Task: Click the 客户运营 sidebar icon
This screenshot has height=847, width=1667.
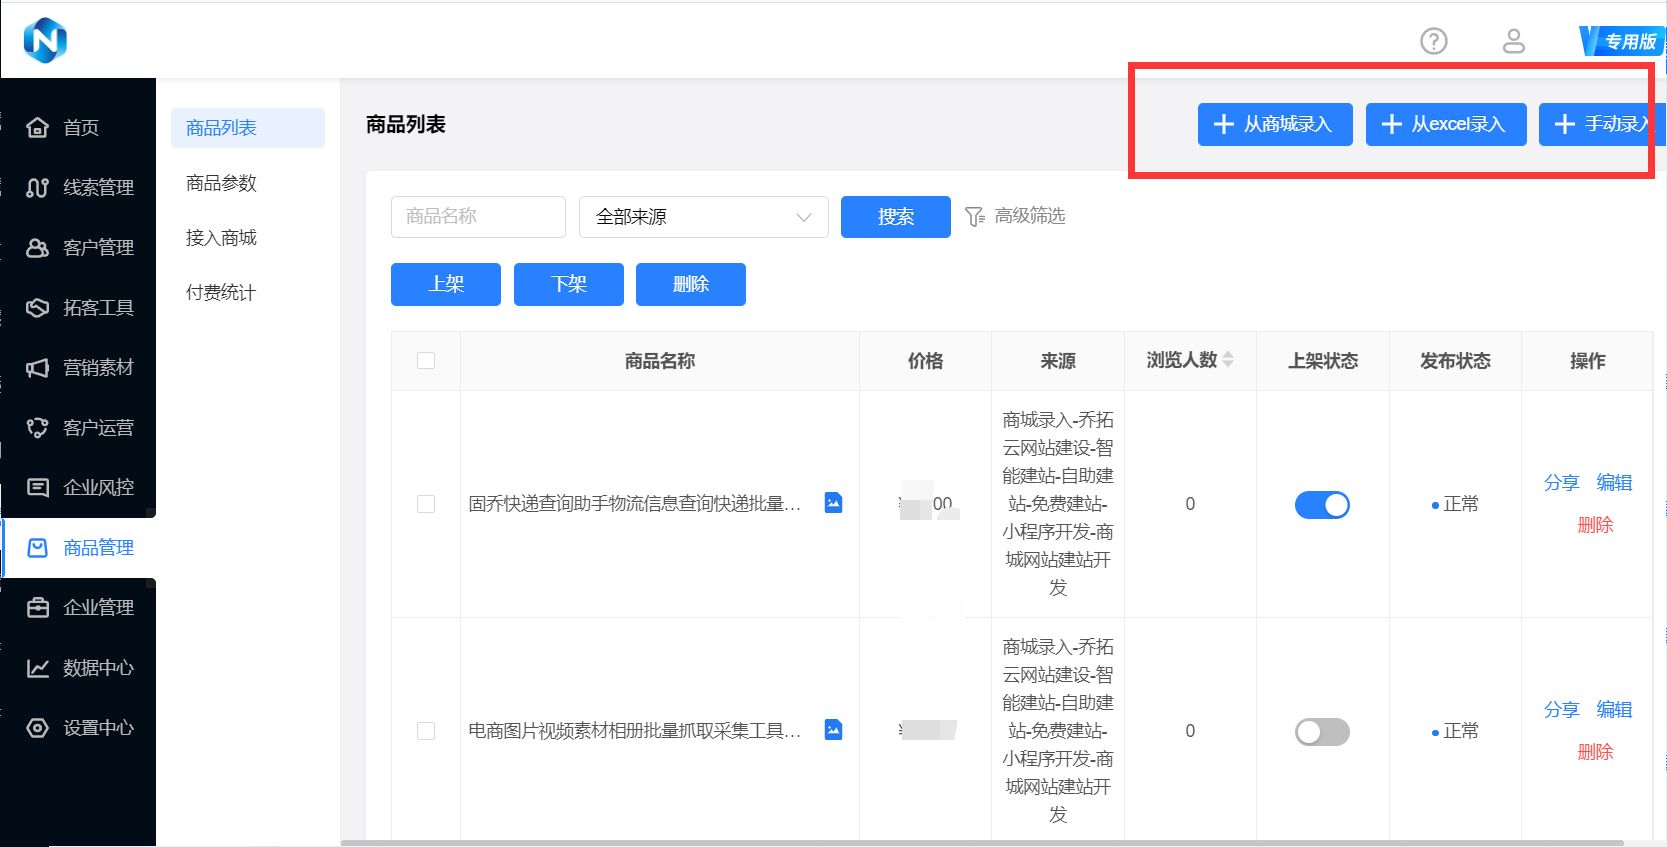Action: [x=37, y=428]
